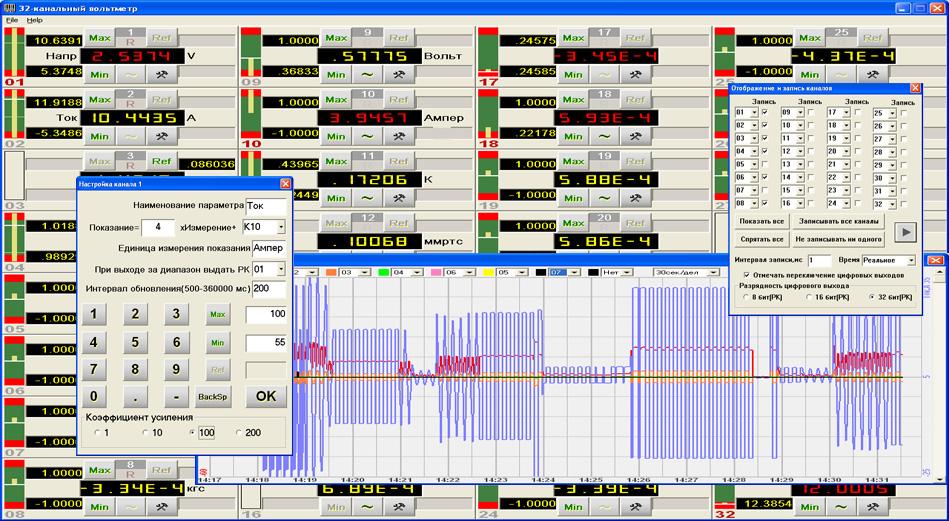Check the Запись checkbox for channel 17
949x521 pixels.
pos(858,113)
